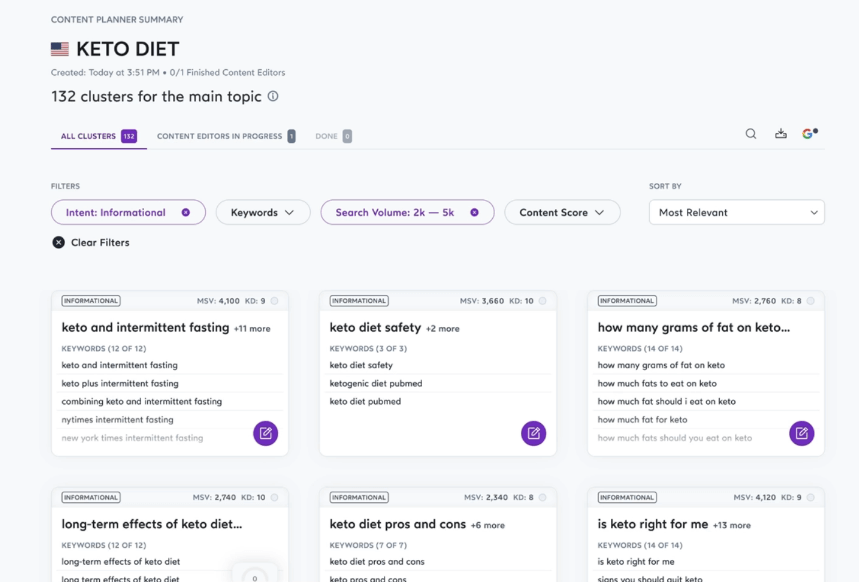Image resolution: width=859 pixels, height=582 pixels.
Task: Open editor for how many grams of fat
Action: pyautogui.click(x=801, y=433)
